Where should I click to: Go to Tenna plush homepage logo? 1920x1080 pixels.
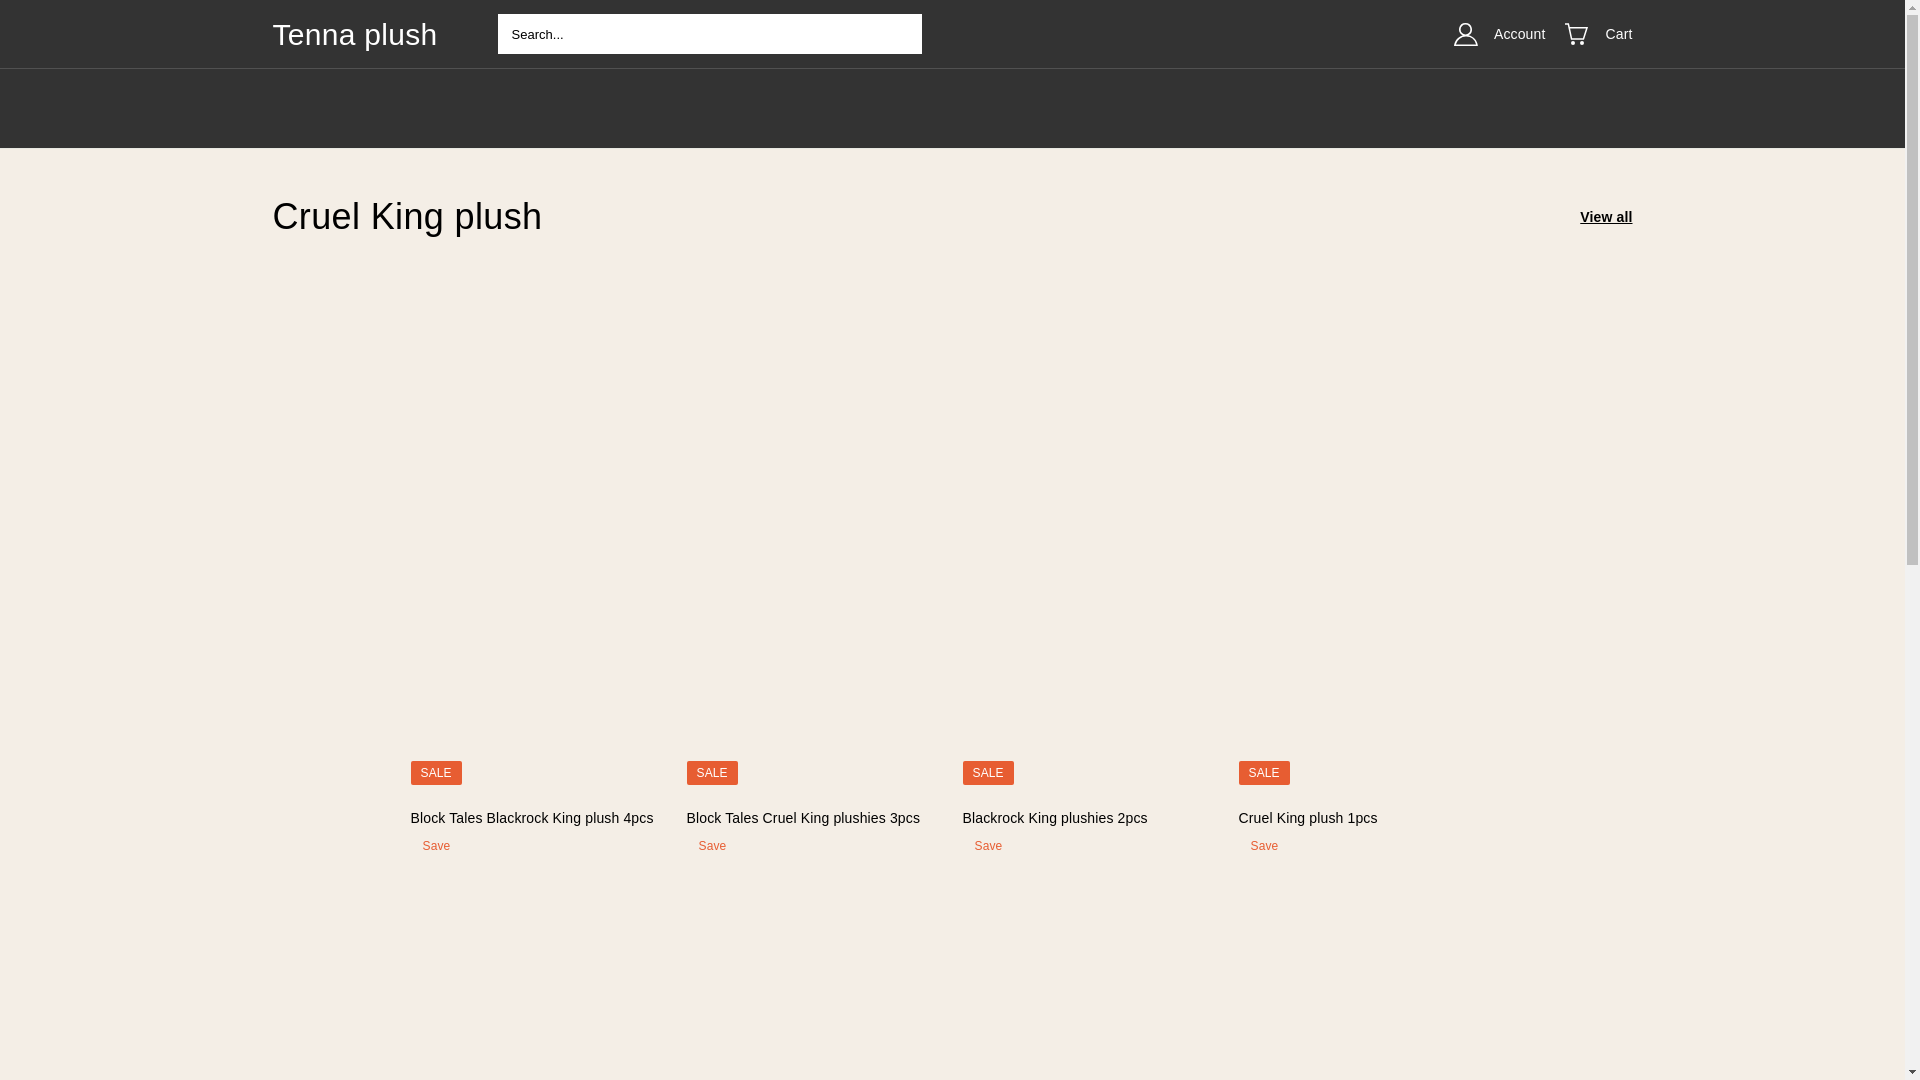[x=354, y=34]
